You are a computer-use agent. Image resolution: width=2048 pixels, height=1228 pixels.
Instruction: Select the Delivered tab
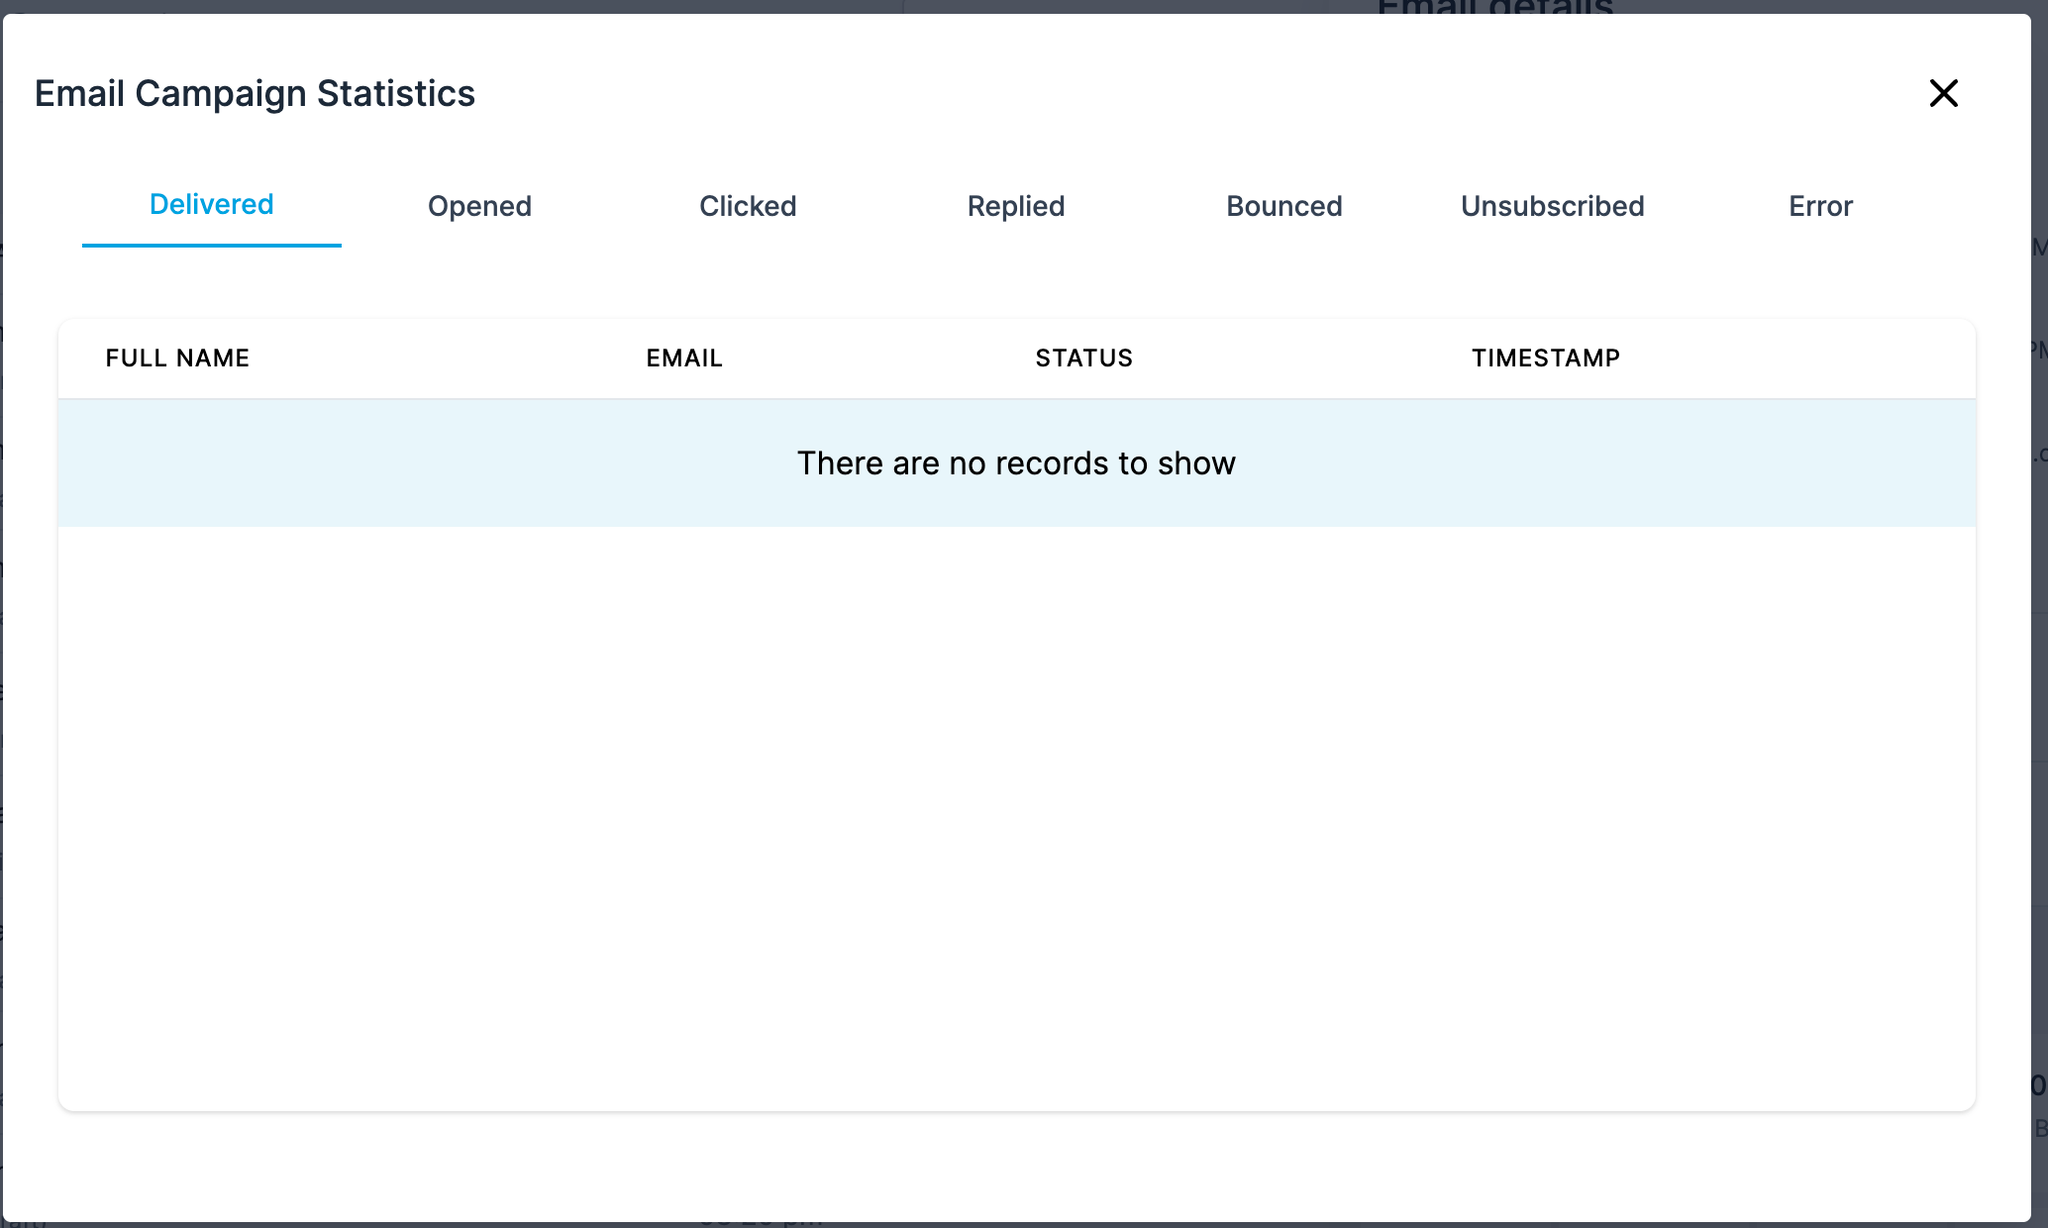click(x=211, y=205)
